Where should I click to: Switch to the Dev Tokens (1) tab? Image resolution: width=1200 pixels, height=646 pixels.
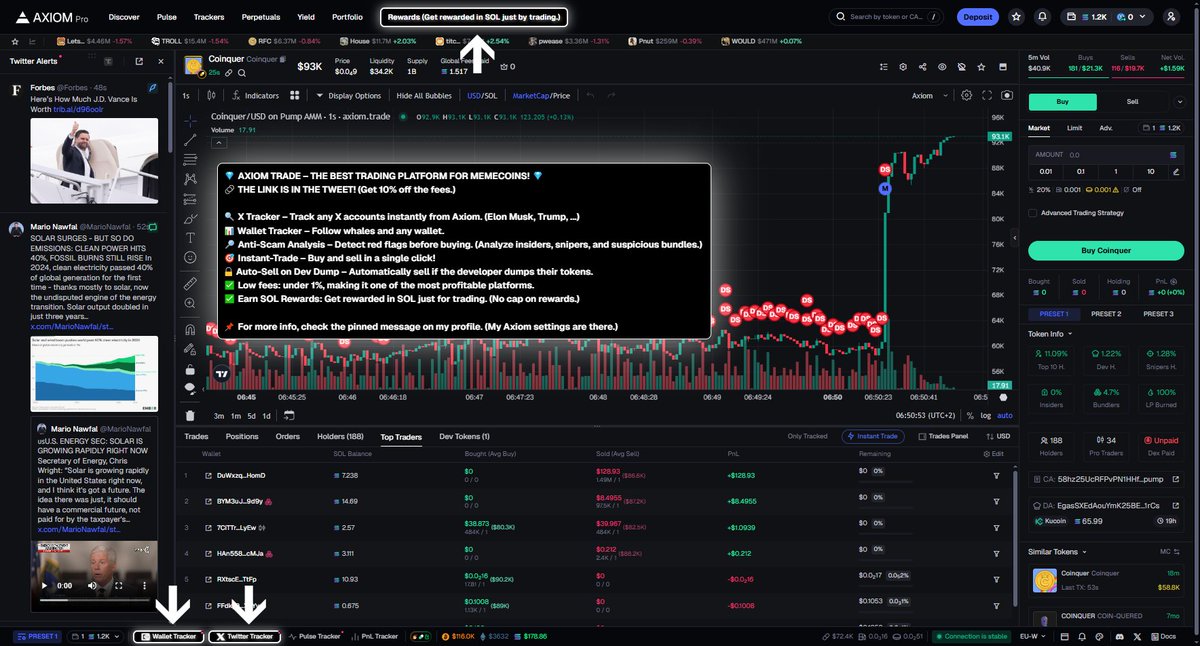click(x=465, y=437)
